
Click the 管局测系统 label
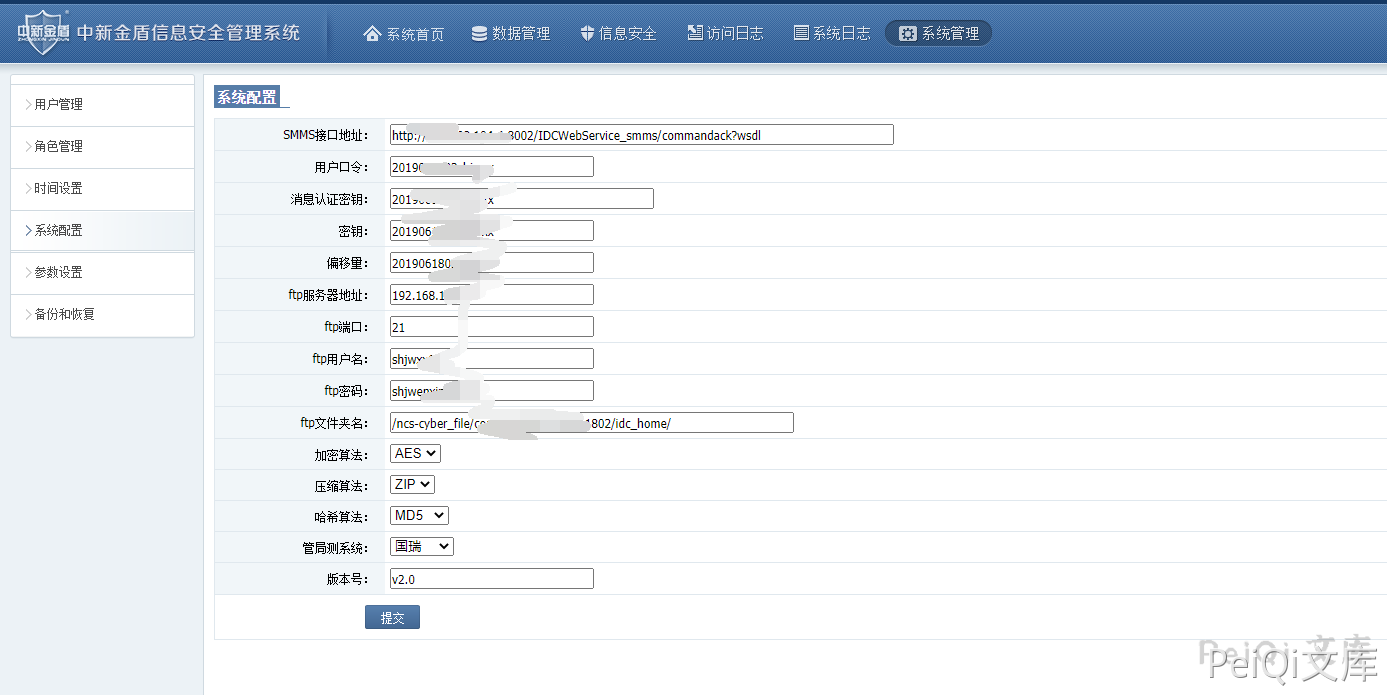pos(336,547)
